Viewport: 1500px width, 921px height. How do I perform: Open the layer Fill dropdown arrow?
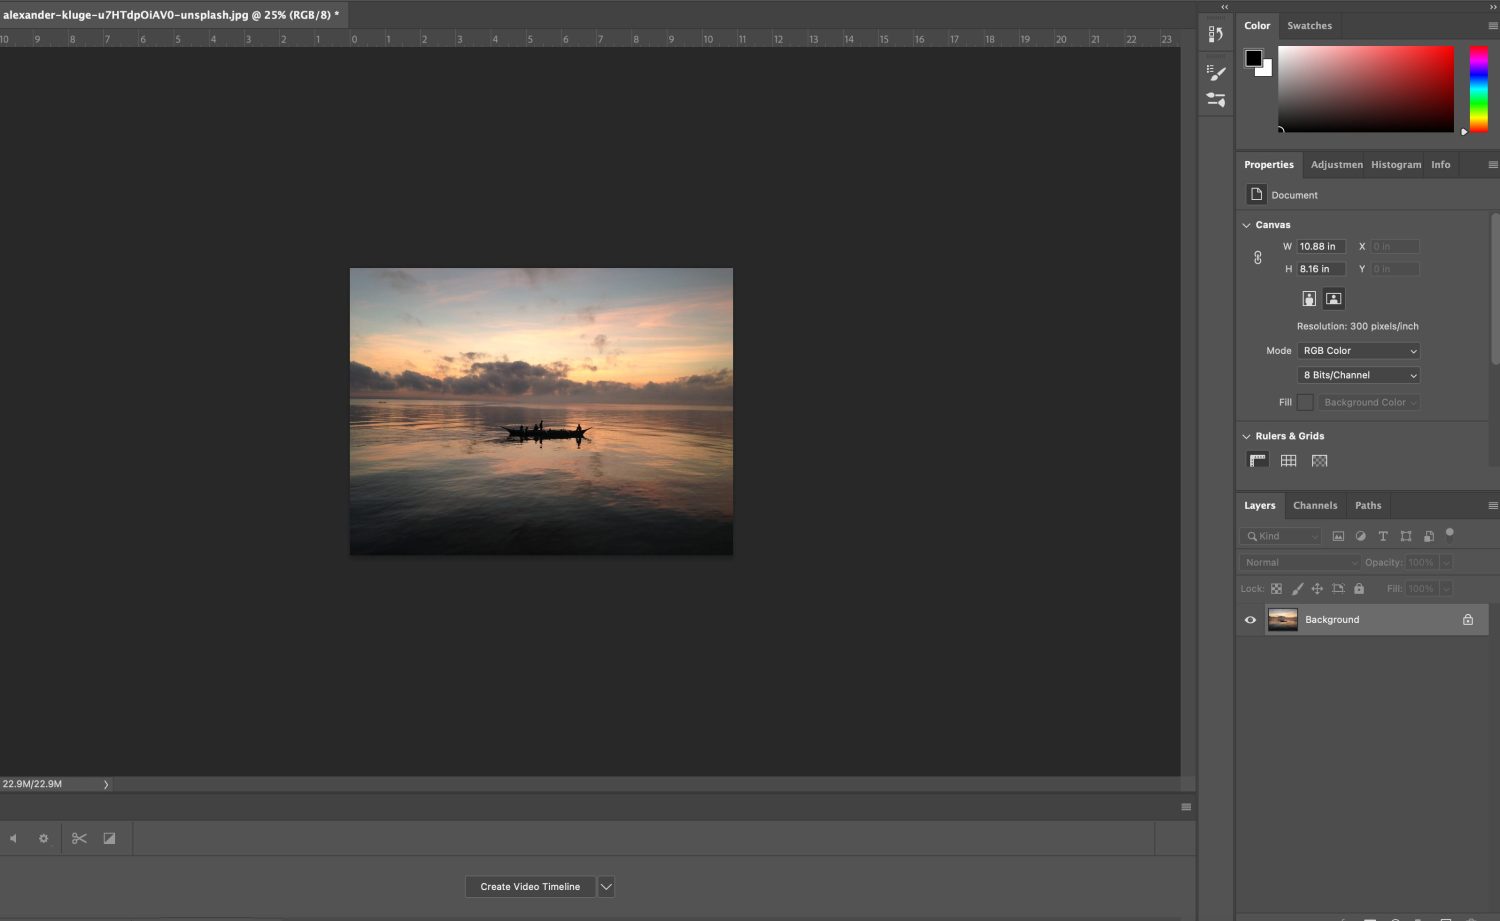click(x=1446, y=589)
